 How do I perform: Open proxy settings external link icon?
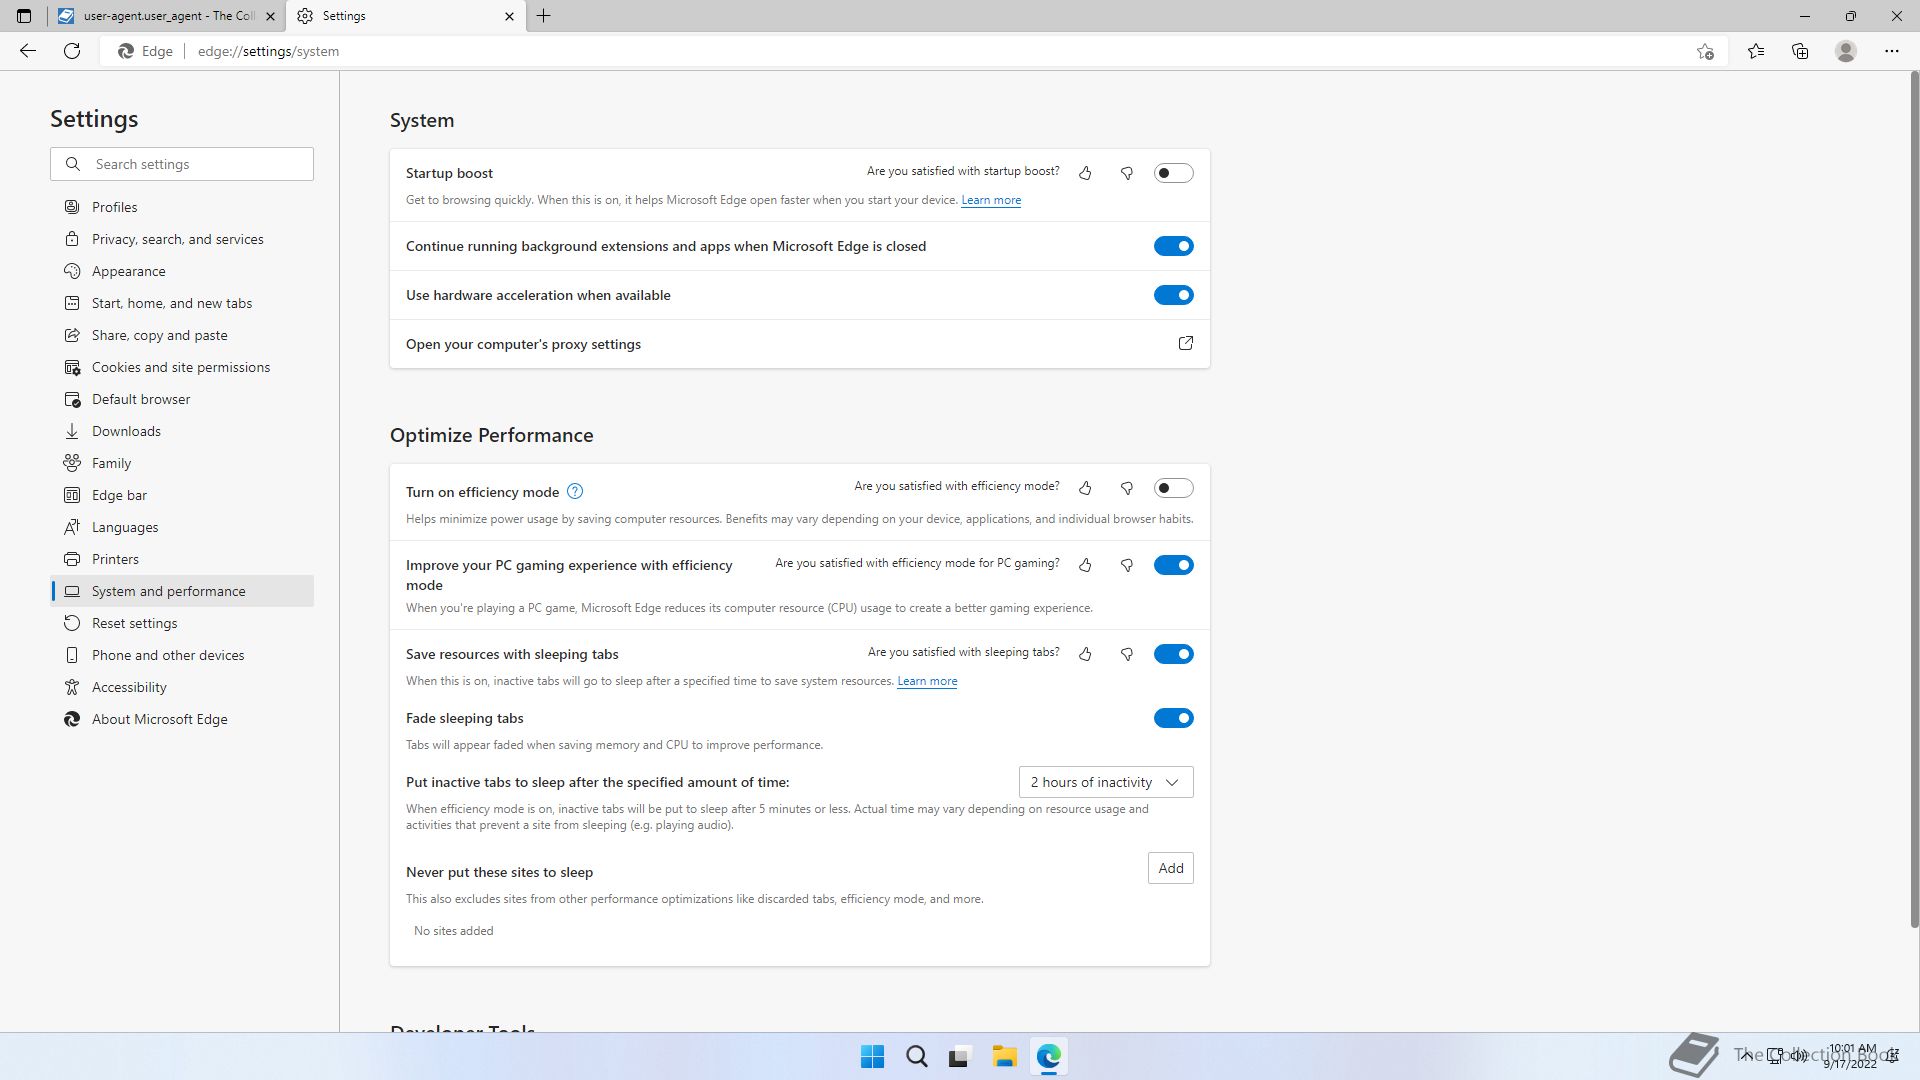click(x=1186, y=343)
